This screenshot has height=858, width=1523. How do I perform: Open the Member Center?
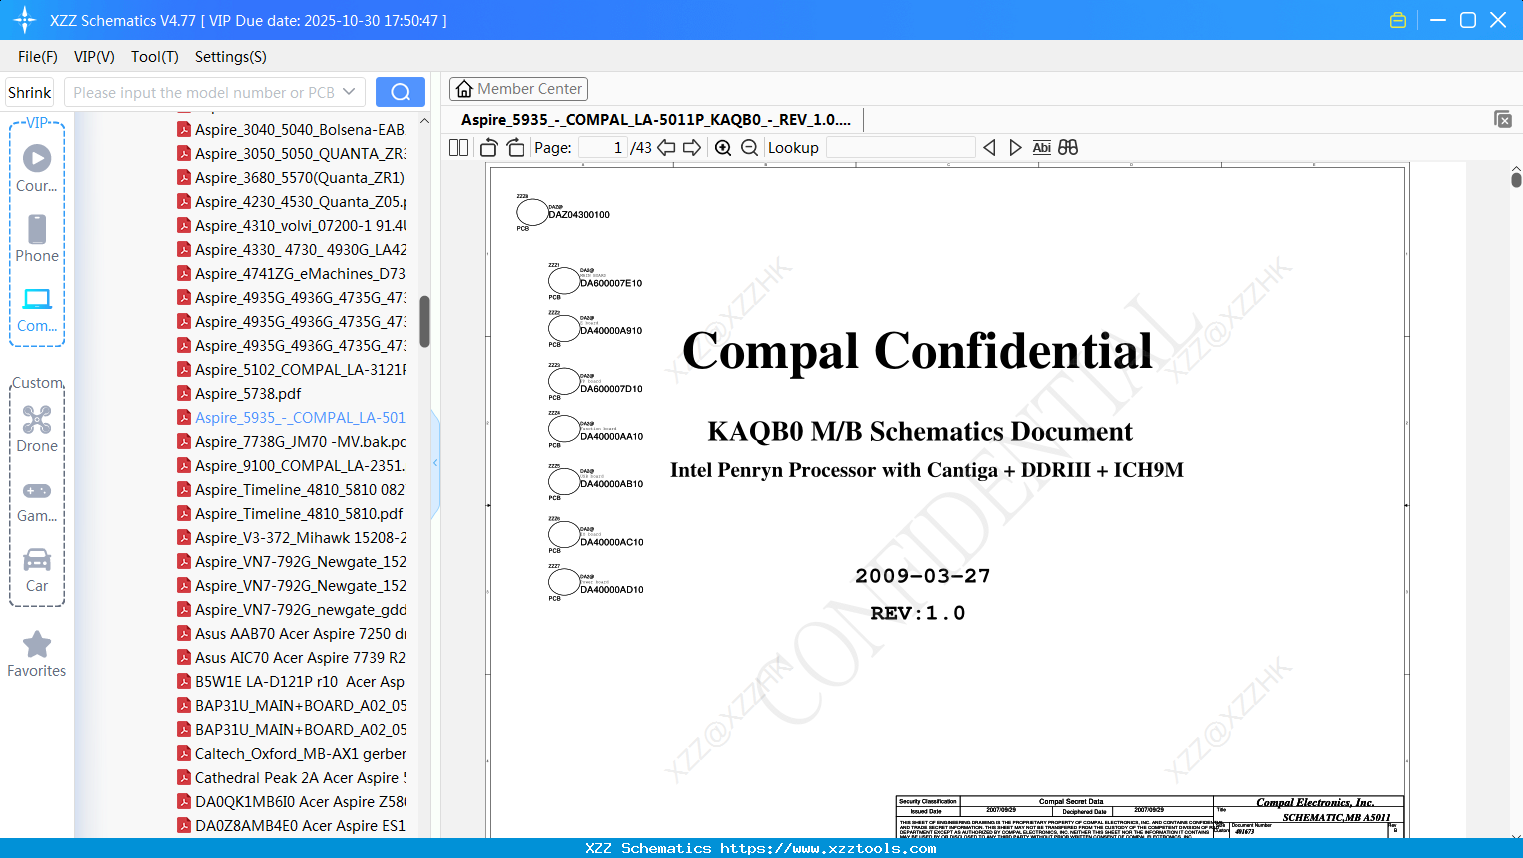[518, 89]
